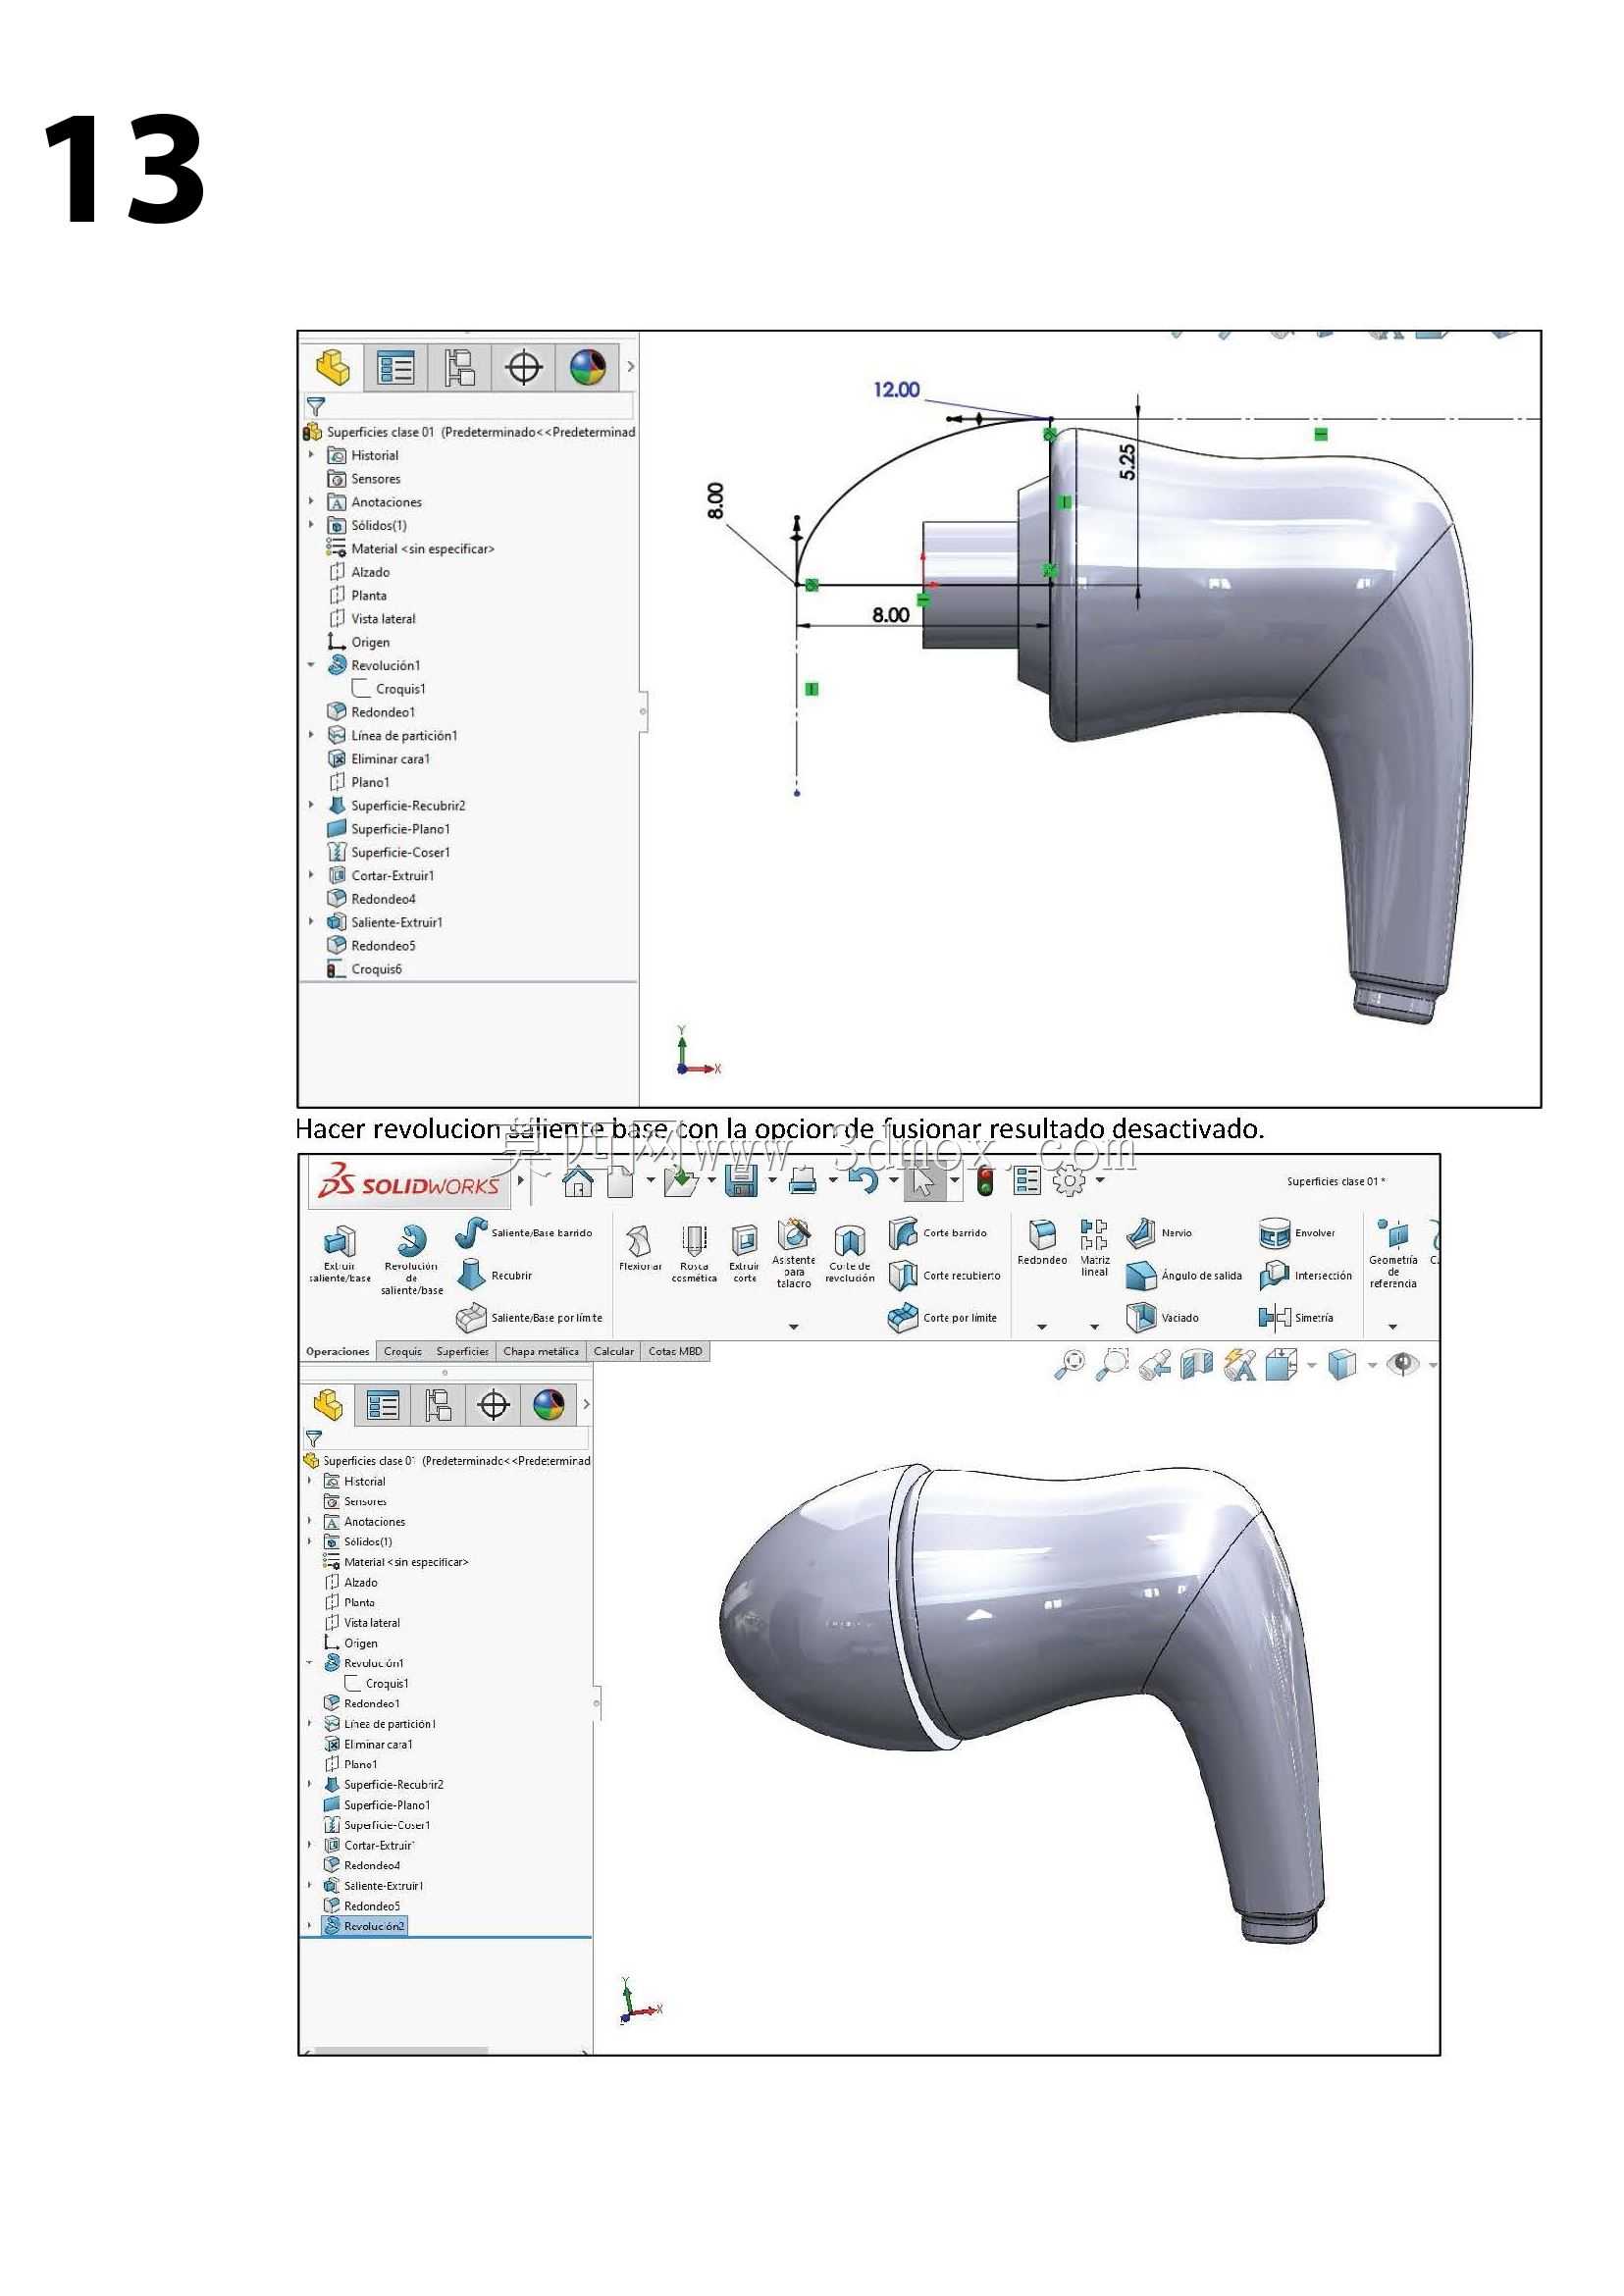Open PropertyManager tab in upper screenshot
1624x2296 pixels.
(x=396, y=368)
